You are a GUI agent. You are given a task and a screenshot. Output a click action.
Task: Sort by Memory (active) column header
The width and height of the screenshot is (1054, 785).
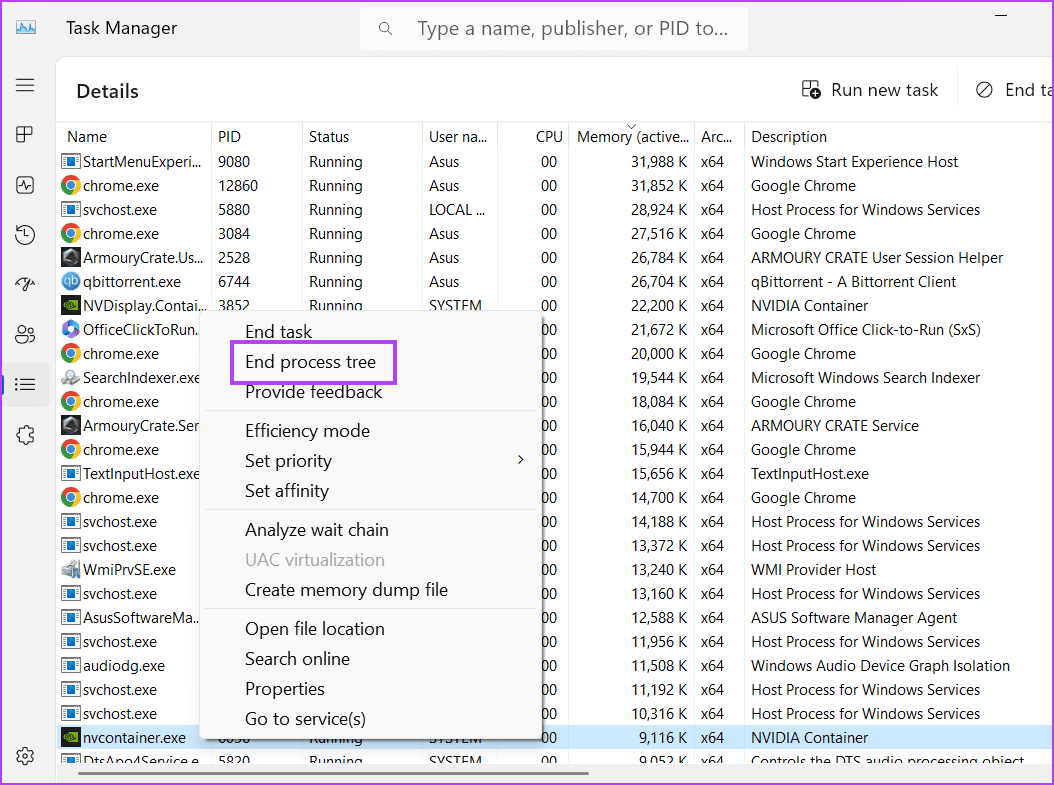coord(632,136)
